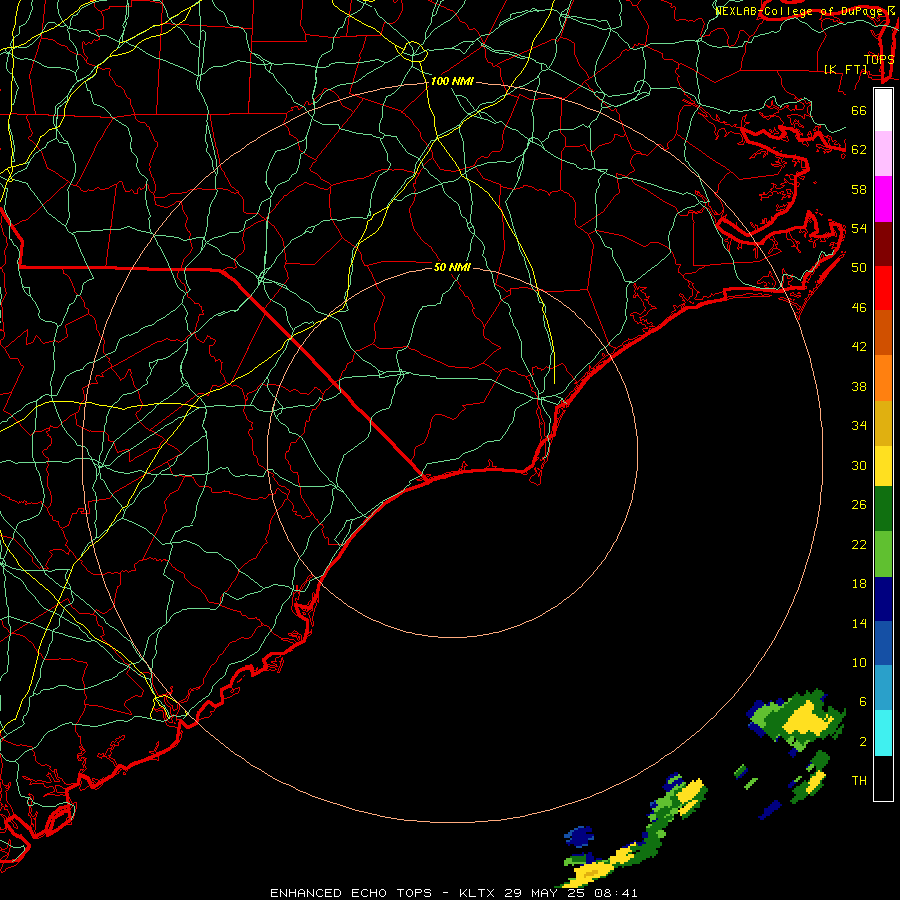Click legend value '30'

(859, 465)
